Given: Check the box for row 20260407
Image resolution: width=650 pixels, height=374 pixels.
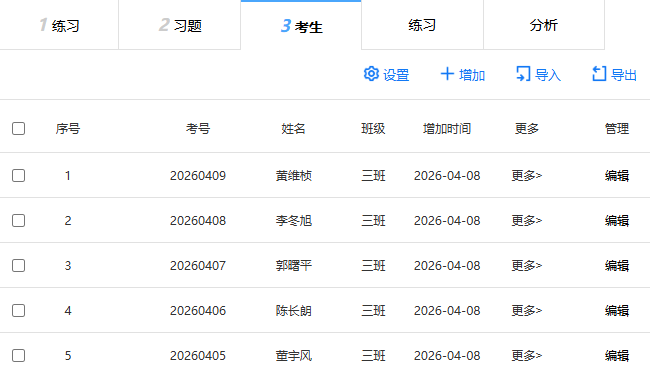Looking at the screenshot, I should click(18, 265).
